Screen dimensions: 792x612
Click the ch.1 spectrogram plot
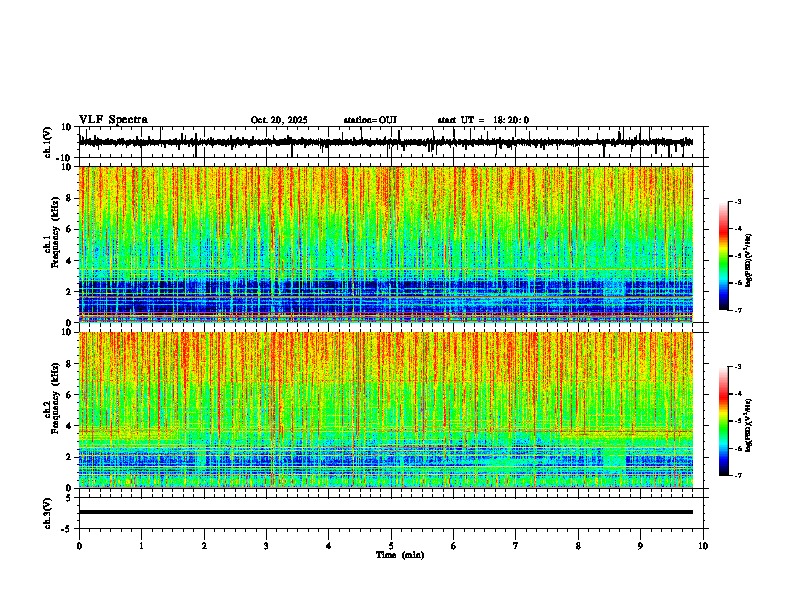[x=386, y=244]
